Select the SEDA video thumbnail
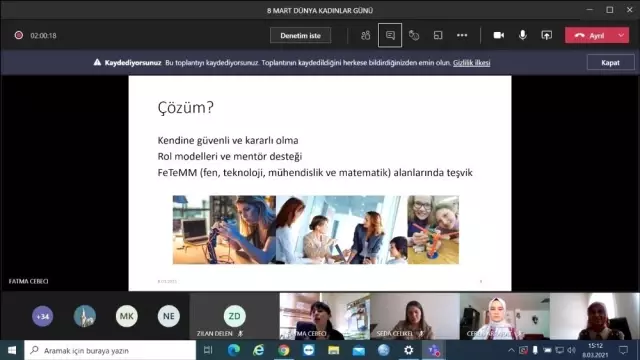640x360 pixels. point(415,316)
